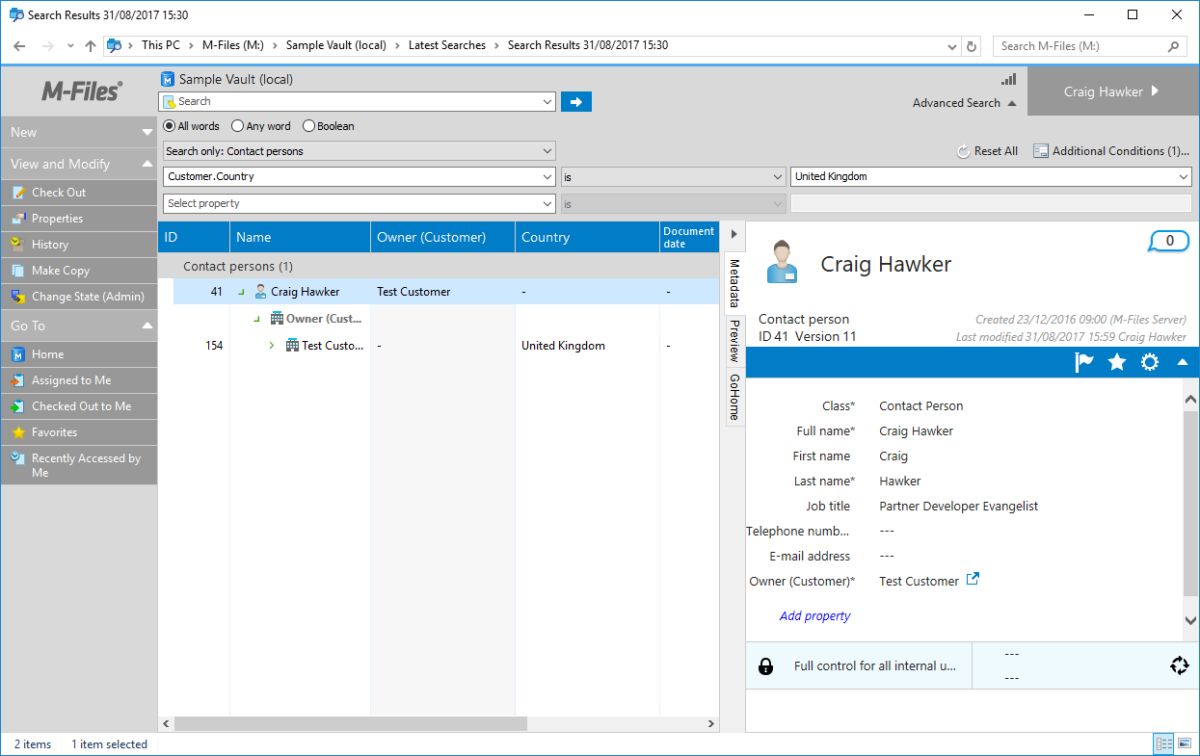Open Properties in the sidebar
The image size is (1200, 756).
pos(78,218)
